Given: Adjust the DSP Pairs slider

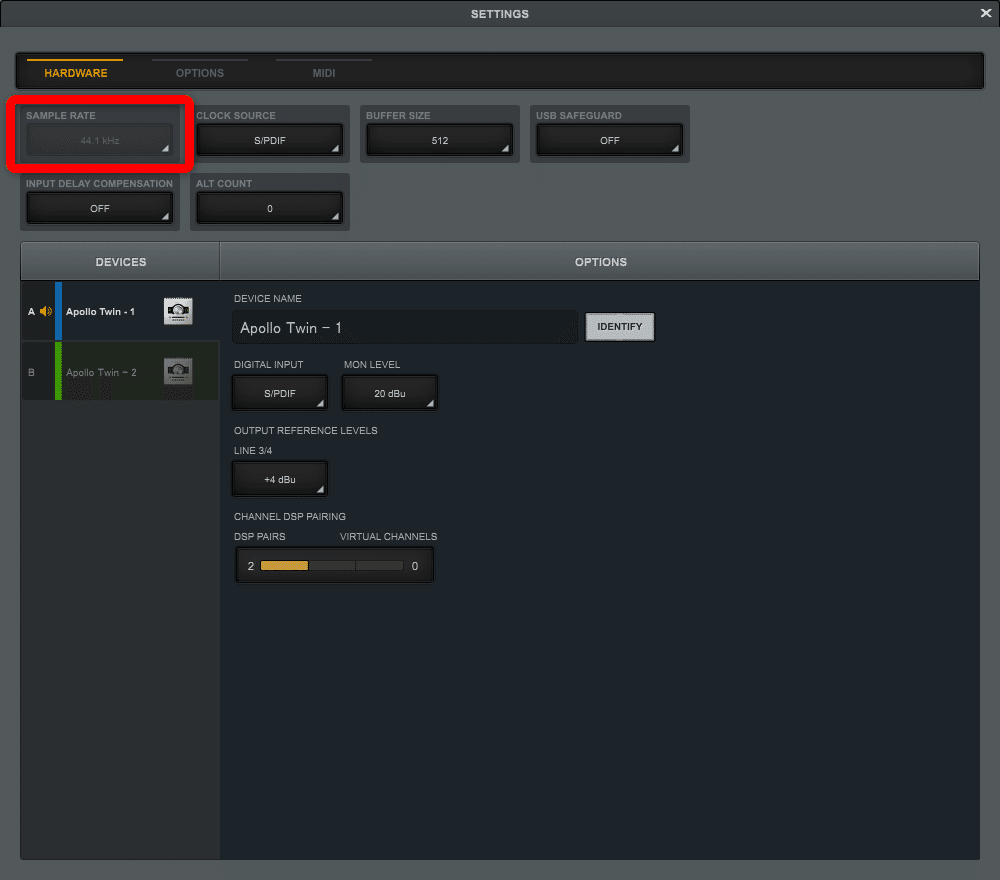Looking at the screenshot, I should 332,566.
